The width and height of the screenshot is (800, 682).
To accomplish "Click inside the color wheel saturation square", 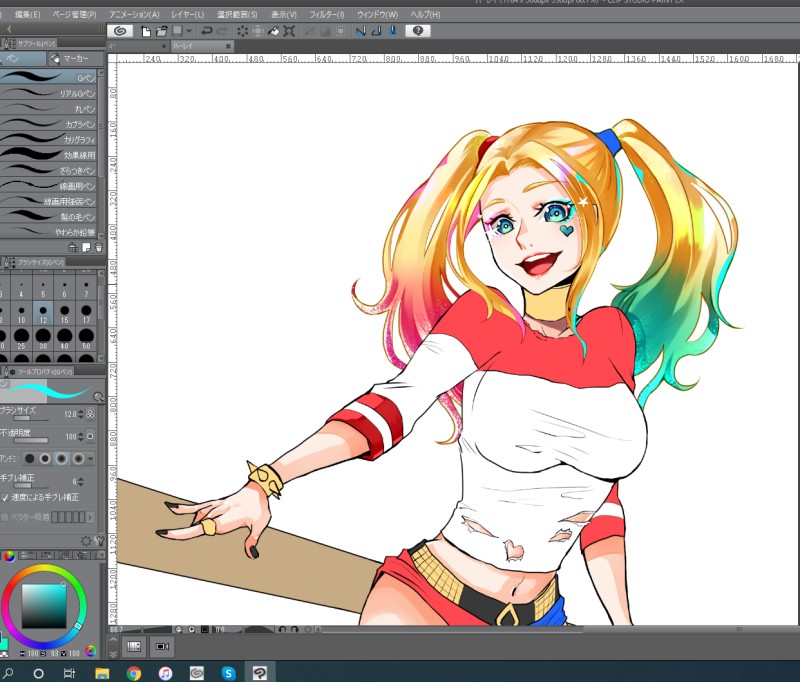I will point(44,606).
